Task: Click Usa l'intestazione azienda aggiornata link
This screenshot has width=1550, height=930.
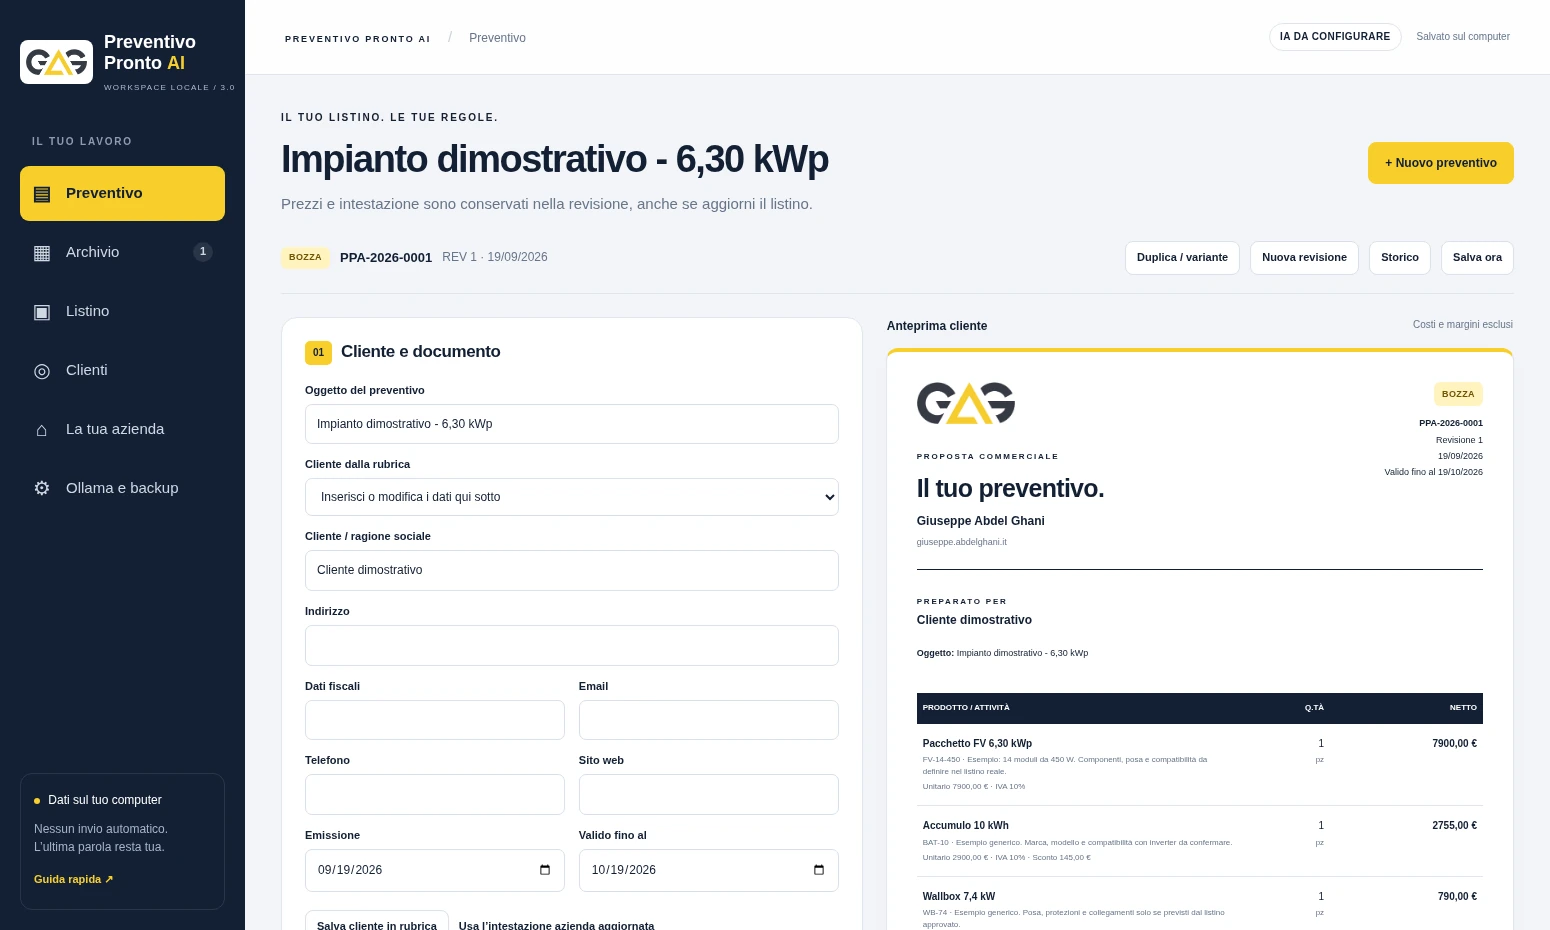Action: tap(556, 926)
